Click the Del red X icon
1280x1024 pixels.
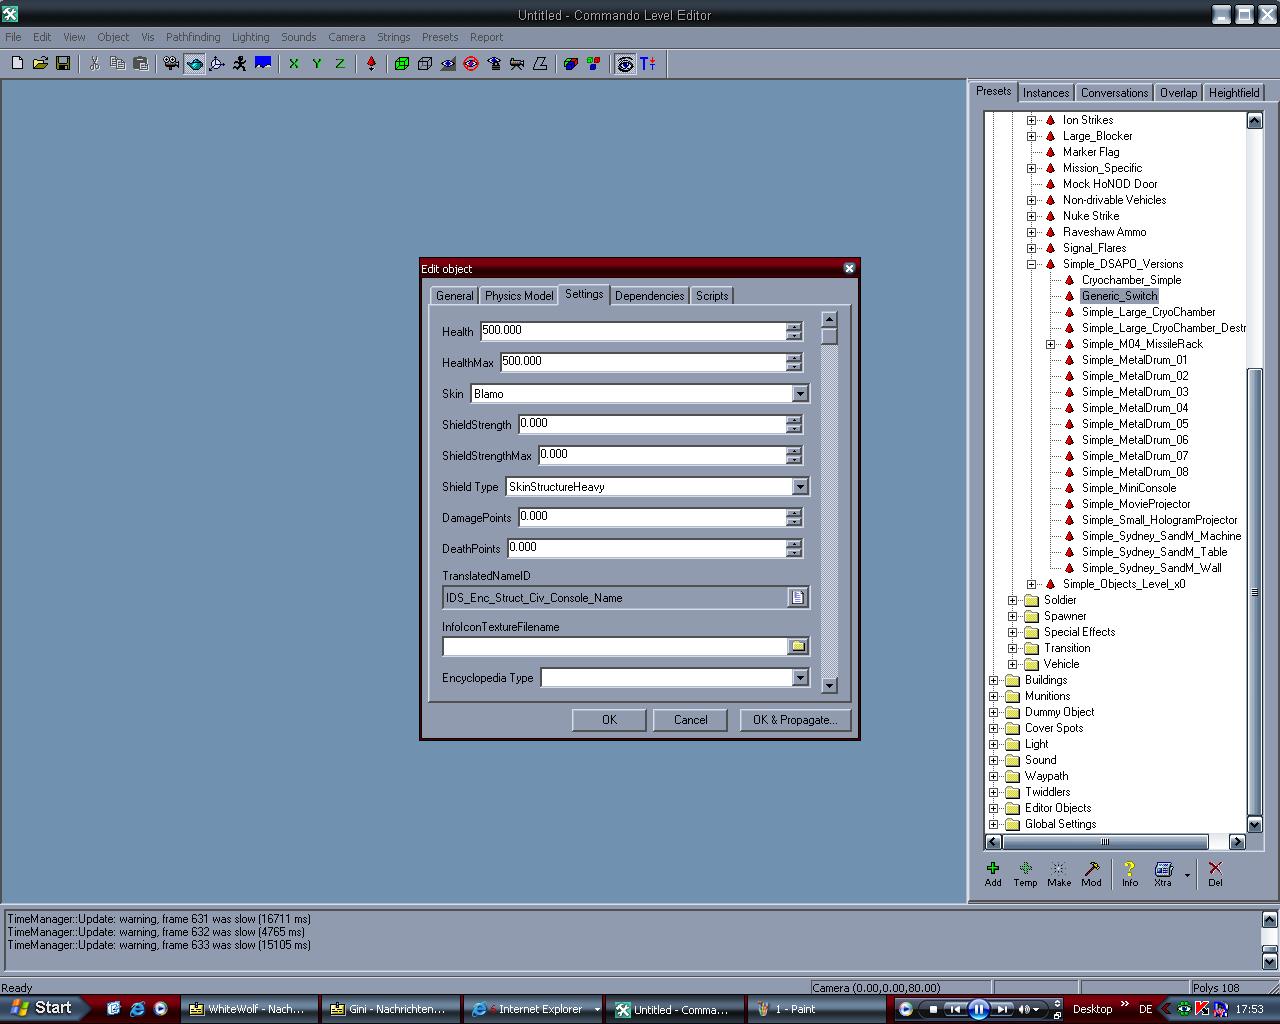point(1215,869)
